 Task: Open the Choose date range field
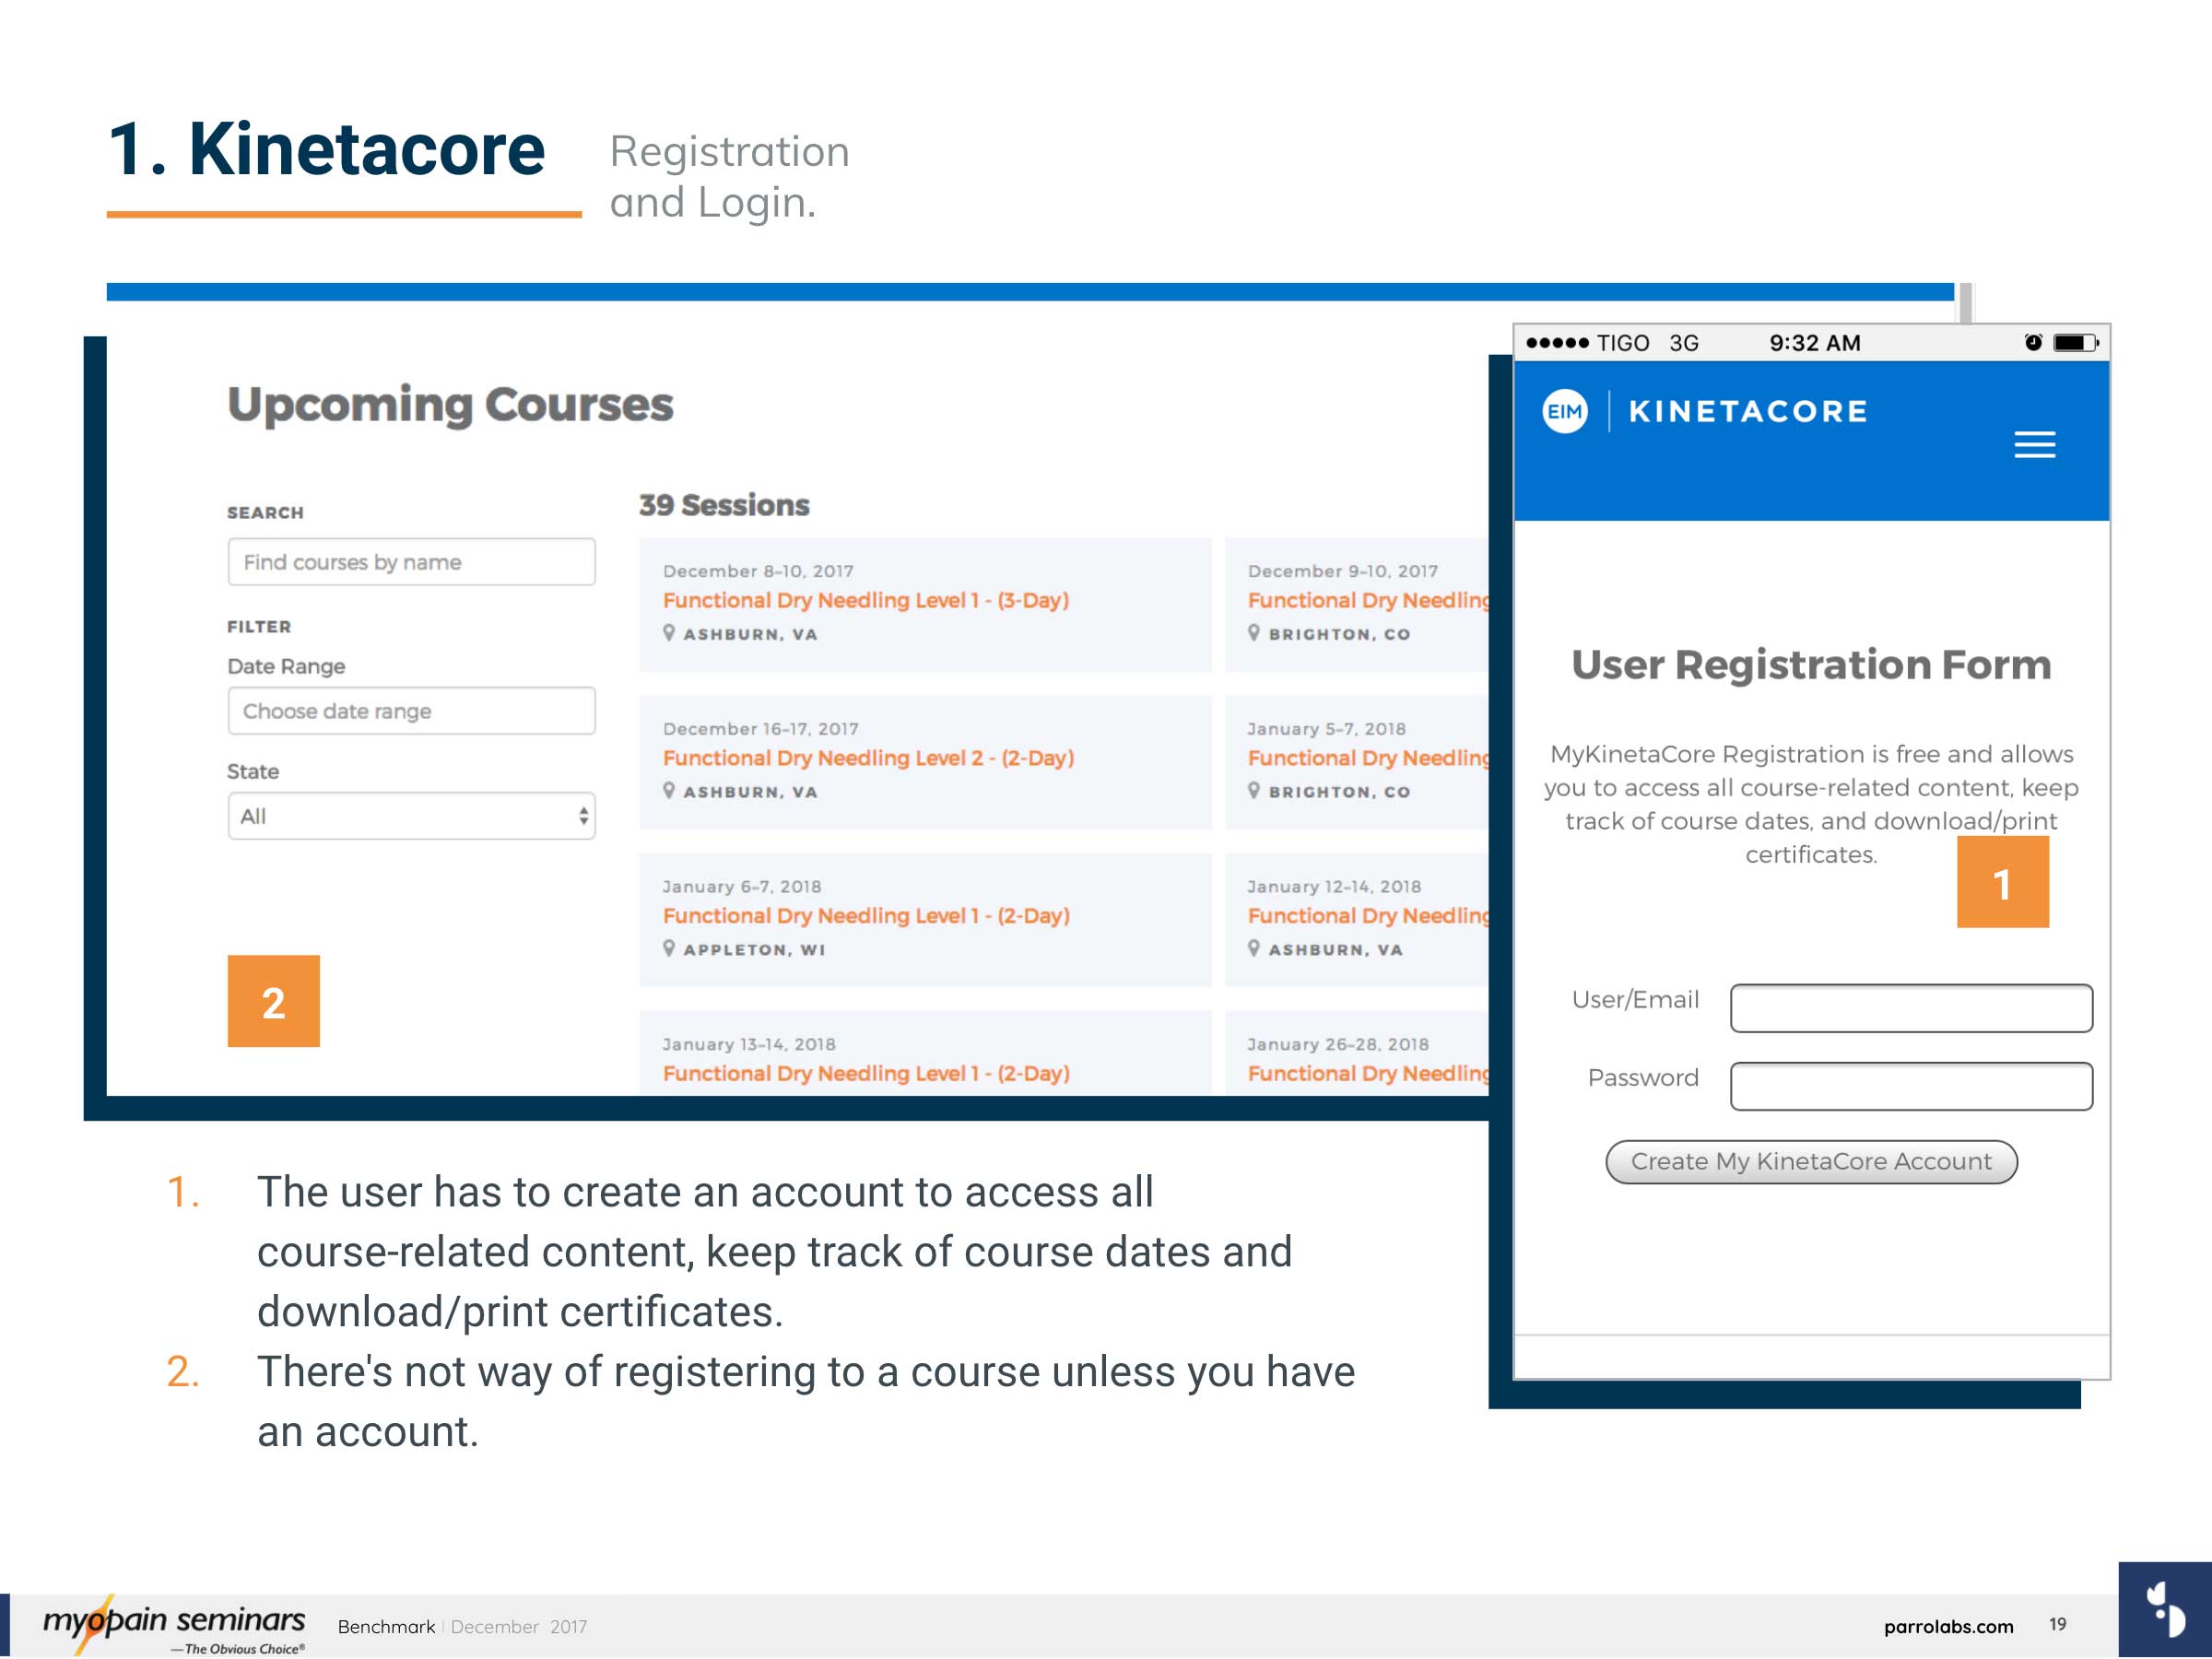click(x=411, y=711)
